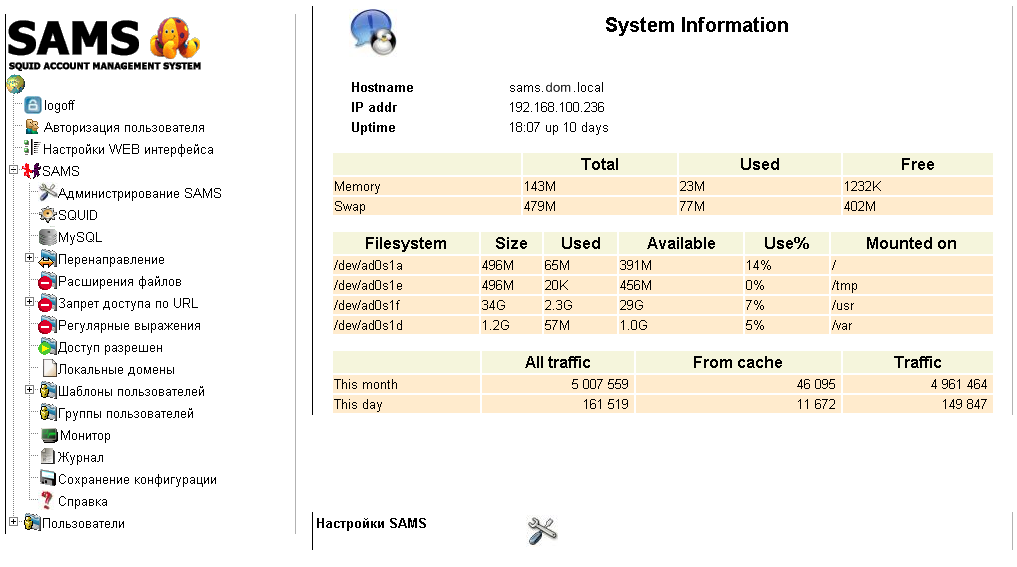Open Сохранение конфигурации item
Image resolution: width=1017 pixels, height=567 pixels.
(138, 479)
